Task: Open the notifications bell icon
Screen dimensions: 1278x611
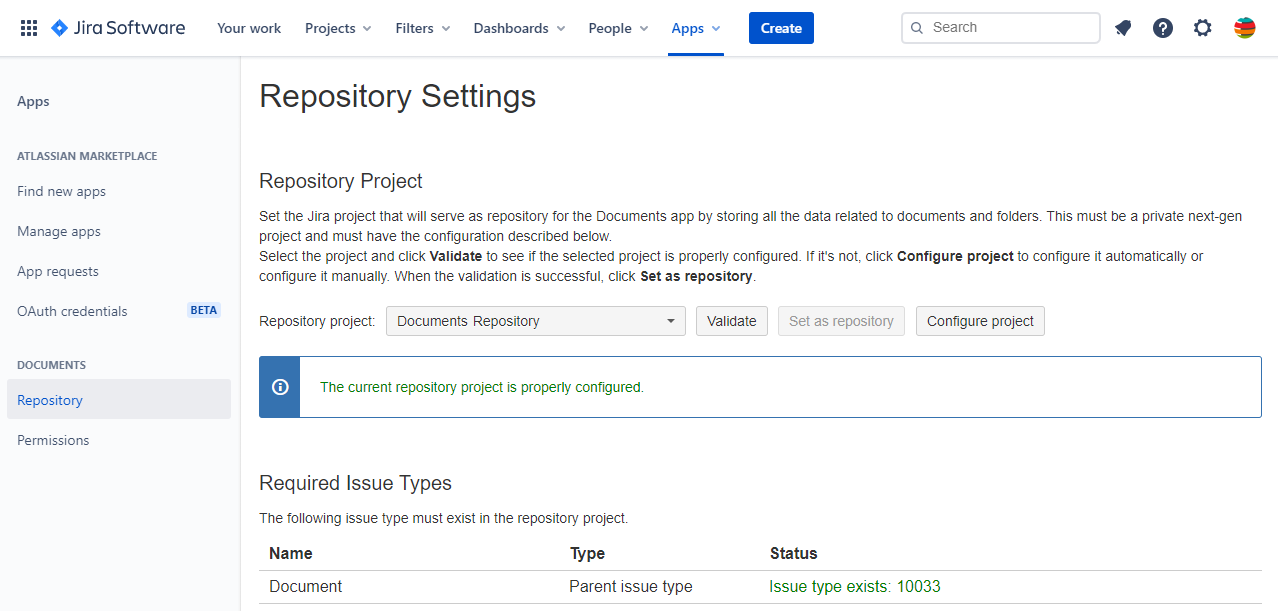Action: pos(1123,28)
